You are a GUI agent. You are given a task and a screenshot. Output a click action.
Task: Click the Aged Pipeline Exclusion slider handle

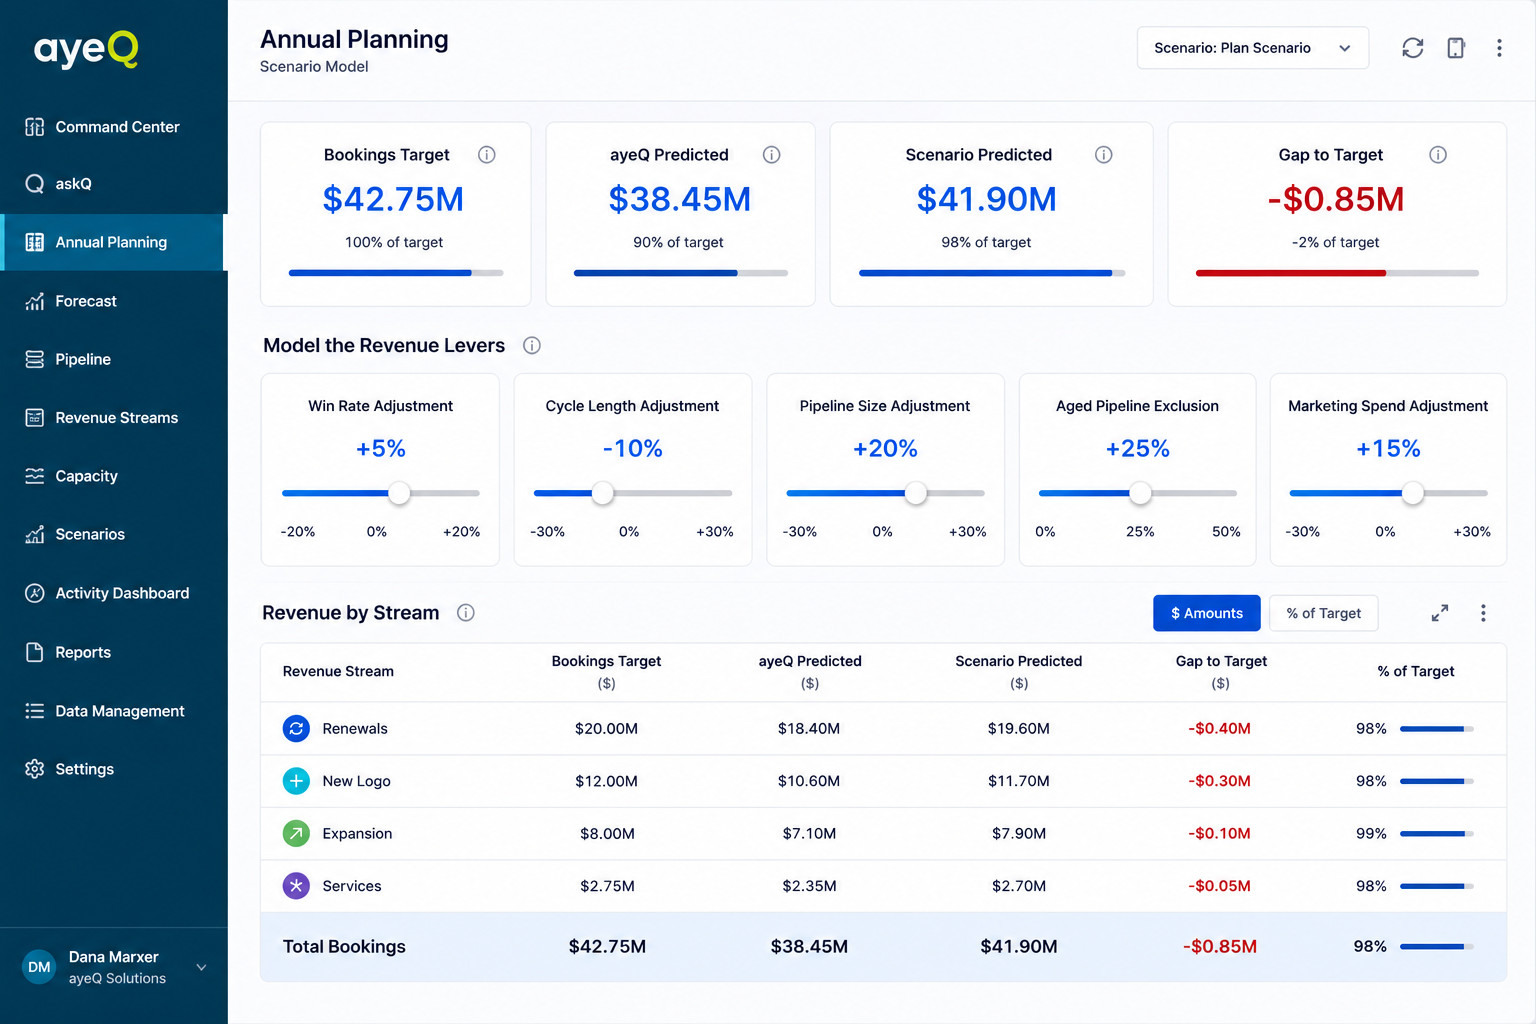coord(1140,493)
